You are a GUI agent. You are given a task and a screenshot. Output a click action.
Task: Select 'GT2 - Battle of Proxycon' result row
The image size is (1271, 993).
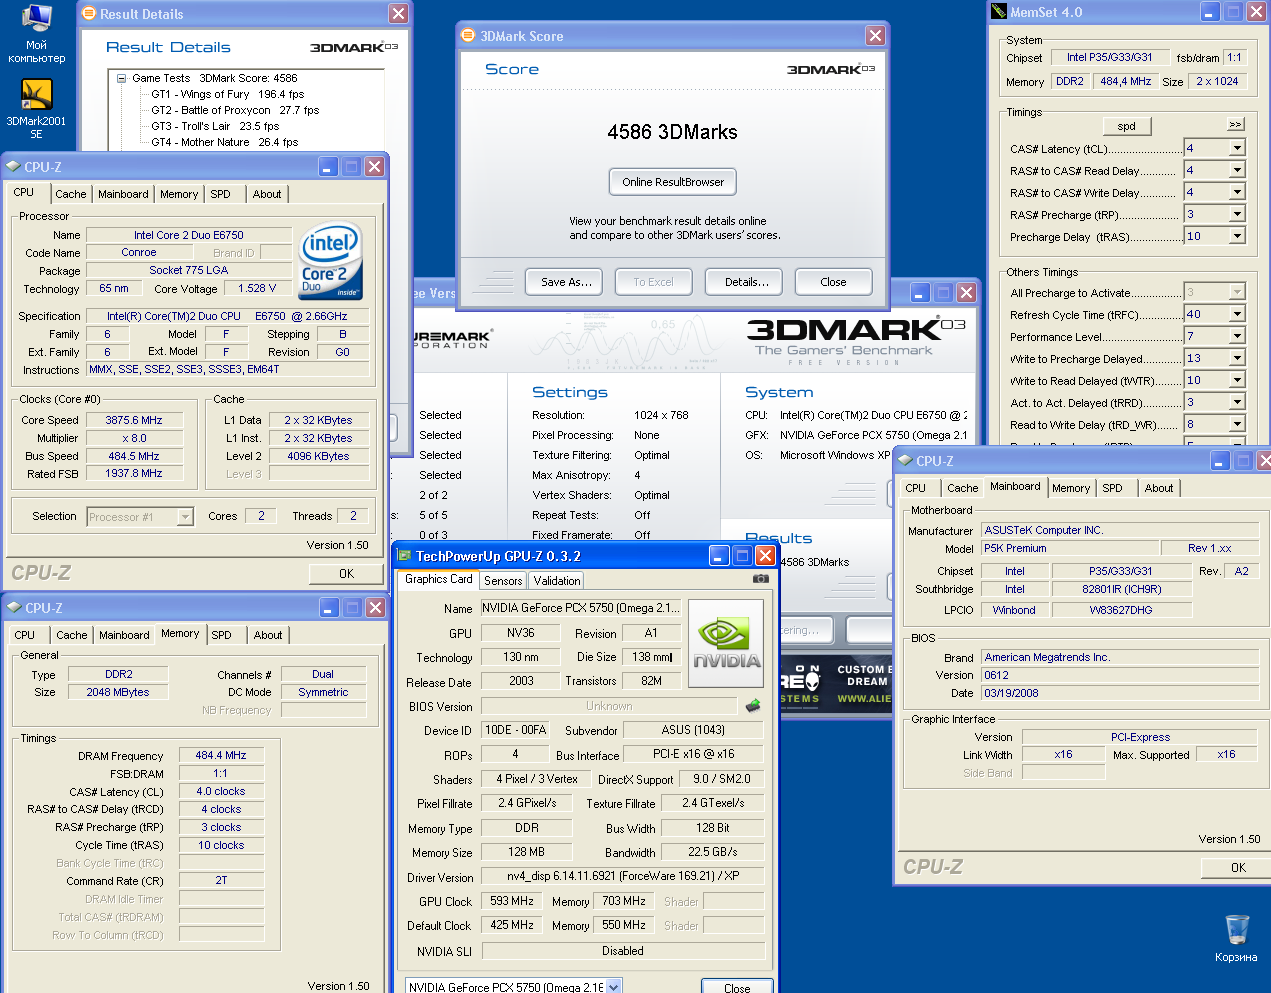235,110
